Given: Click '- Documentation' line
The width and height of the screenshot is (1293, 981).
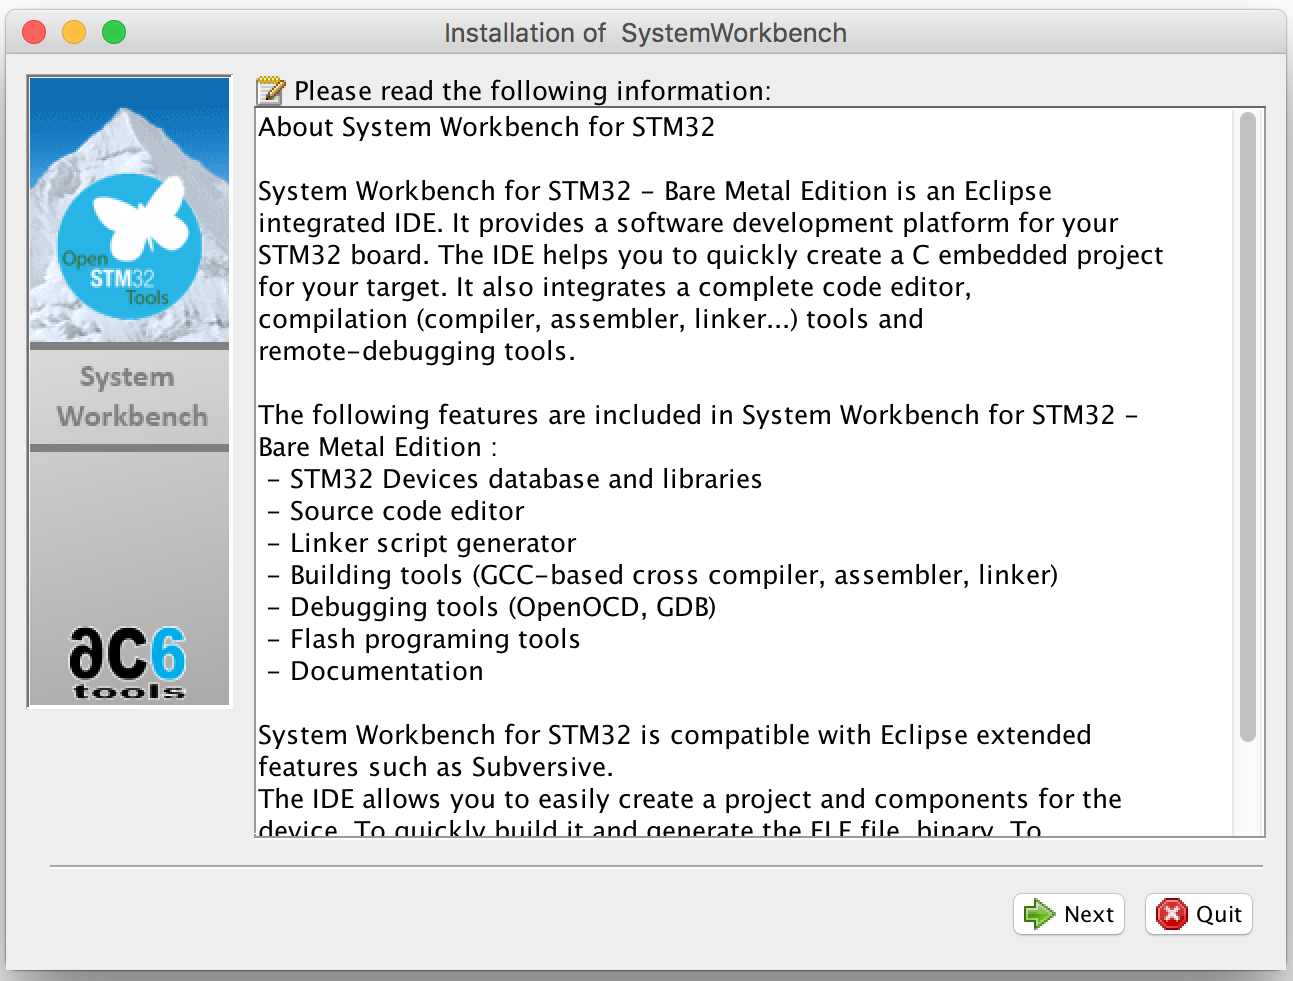Looking at the screenshot, I should pyautogui.click(x=376, y=671).
